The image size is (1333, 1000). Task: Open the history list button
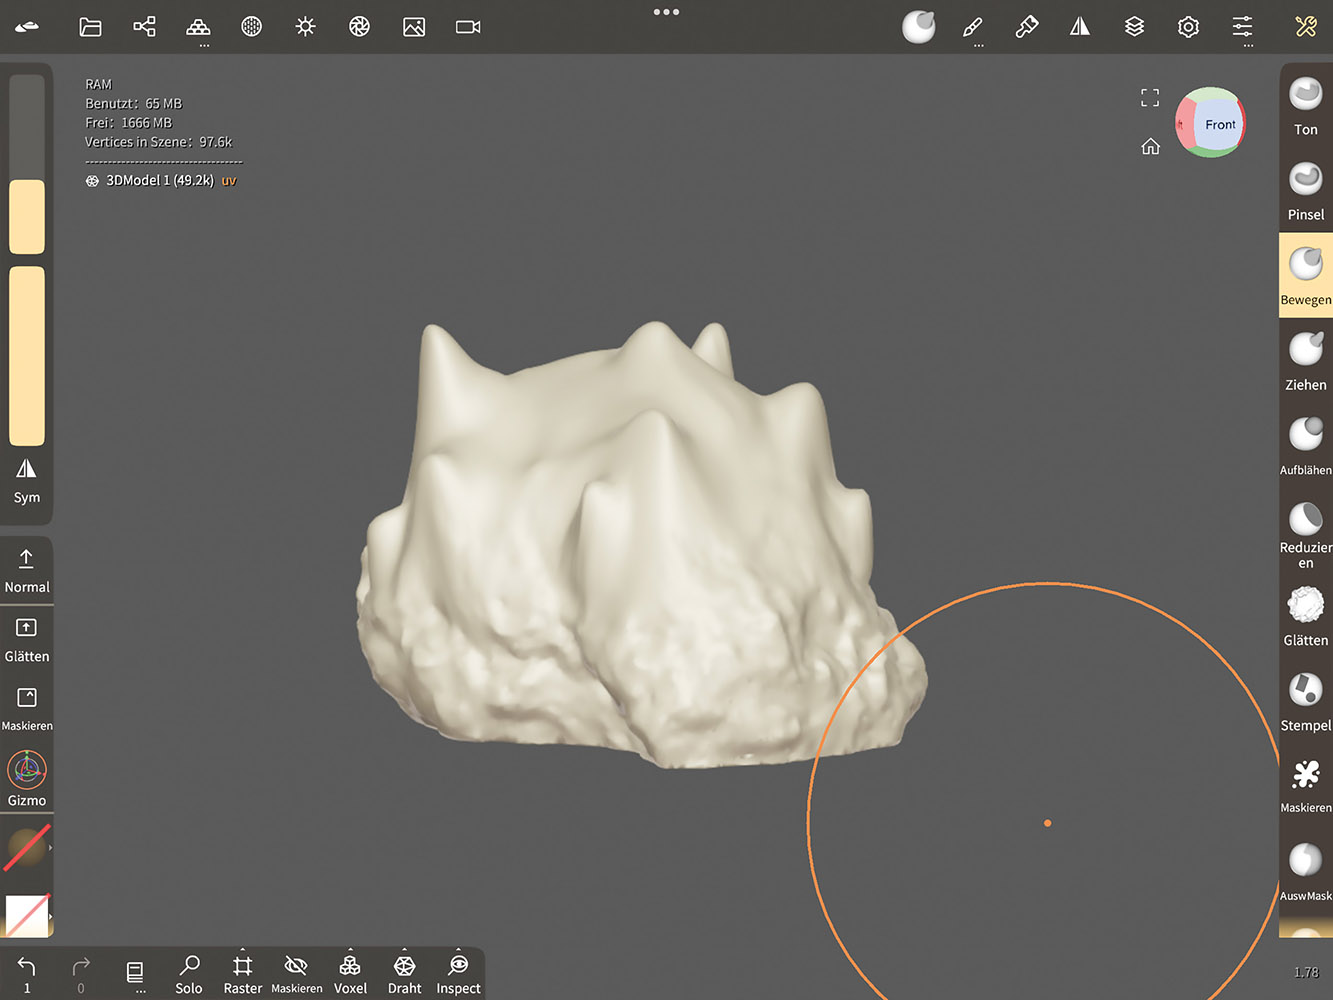135,974
